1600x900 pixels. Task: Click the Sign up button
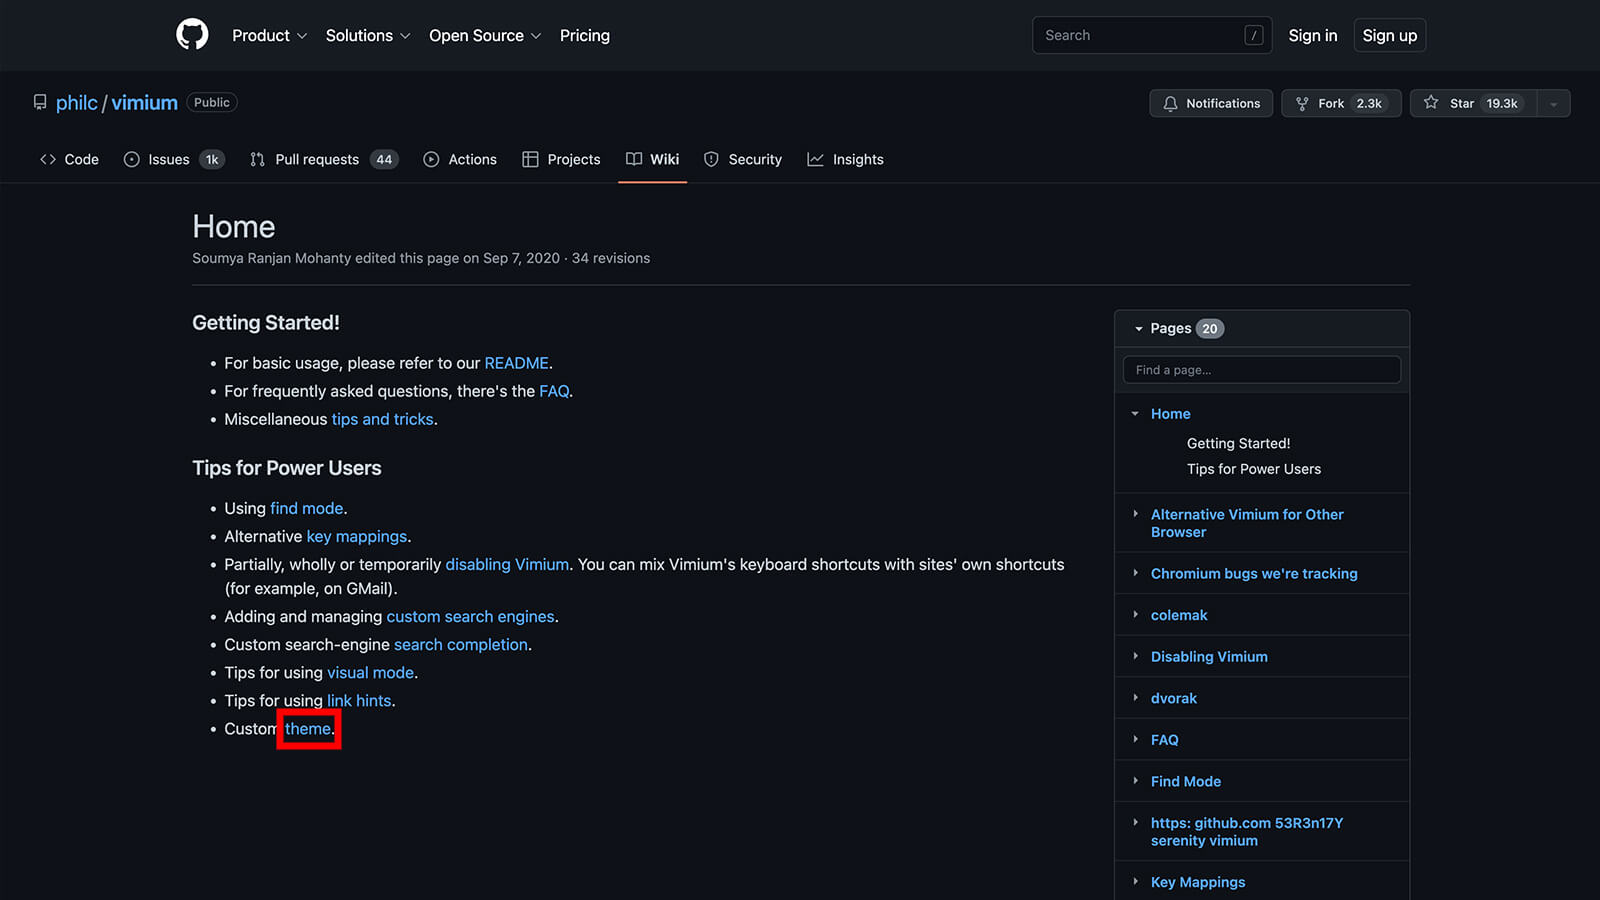coord(1390,35)
